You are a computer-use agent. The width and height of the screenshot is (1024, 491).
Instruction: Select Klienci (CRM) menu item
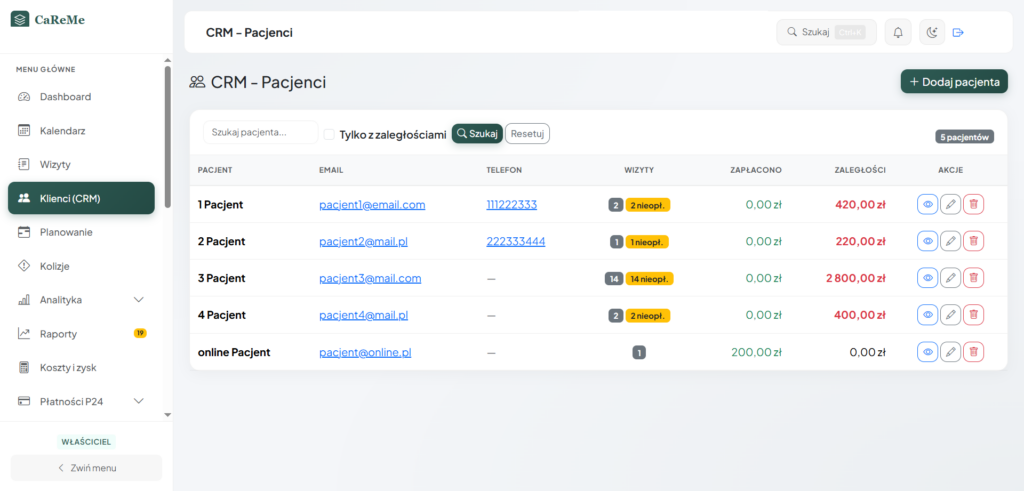pos(81,198)
